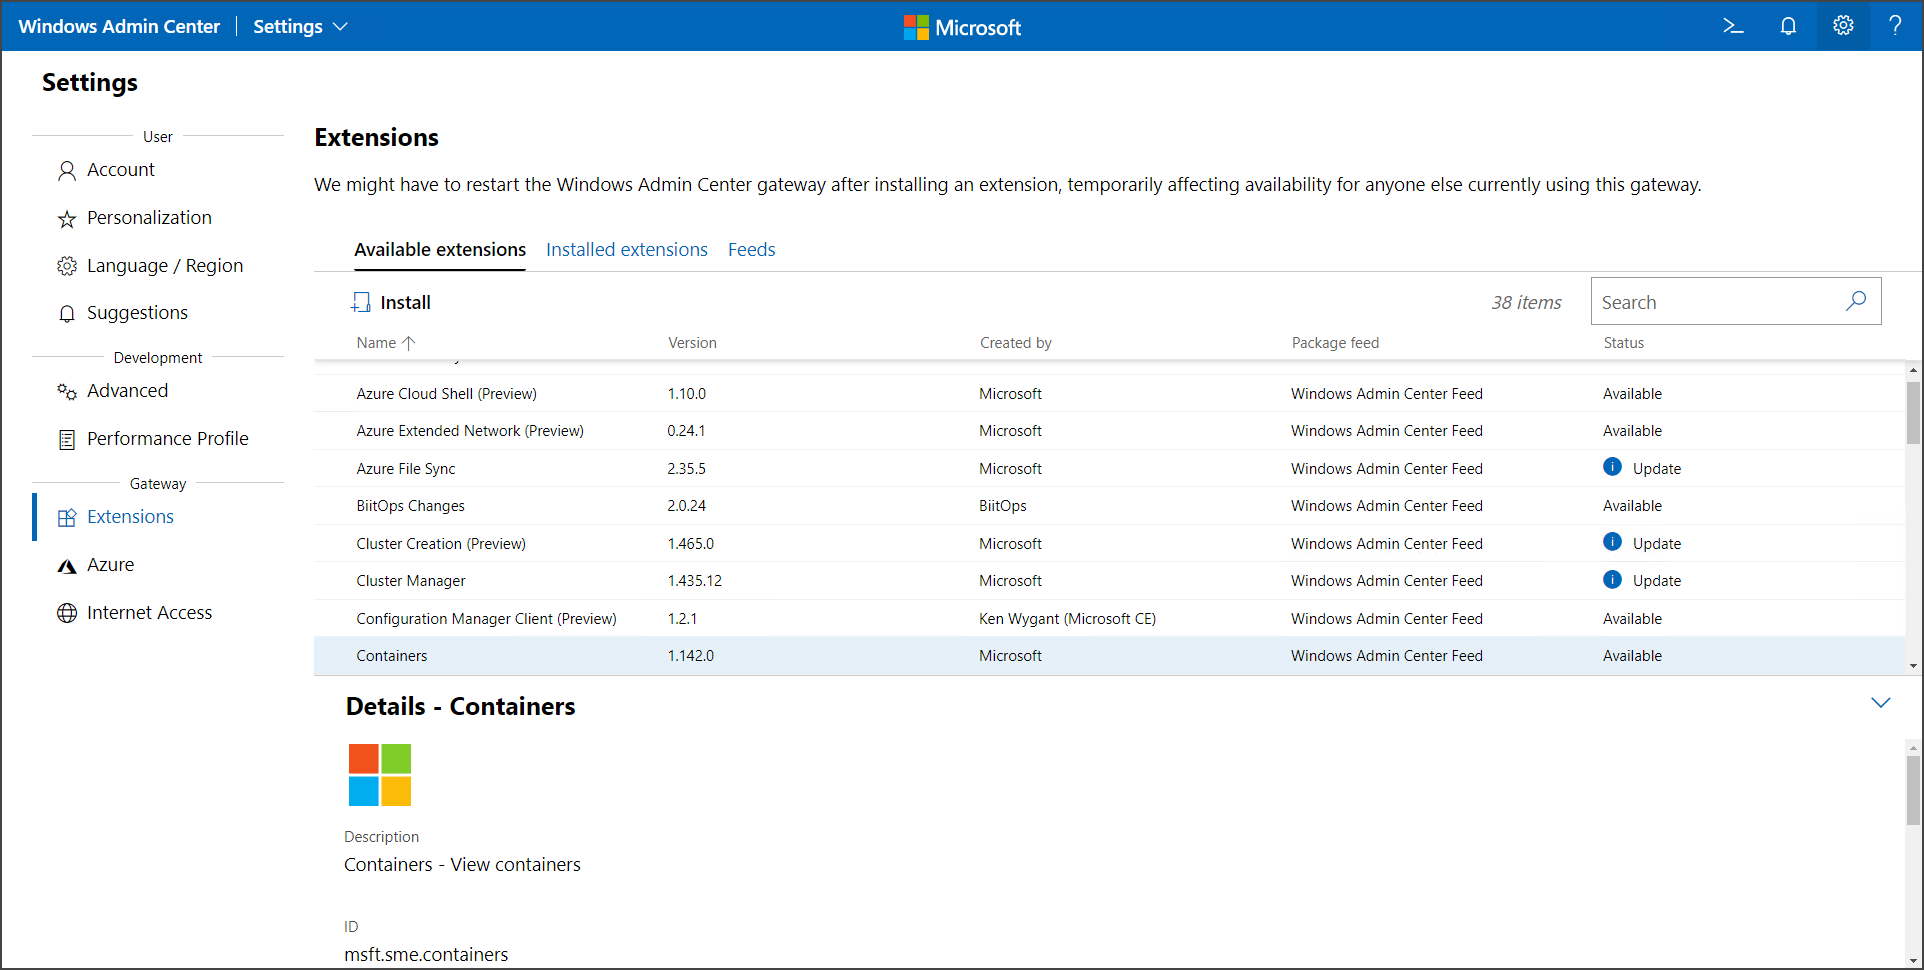Open Internet Access settings
This screenshot has height=970, width=1924.
149,613
